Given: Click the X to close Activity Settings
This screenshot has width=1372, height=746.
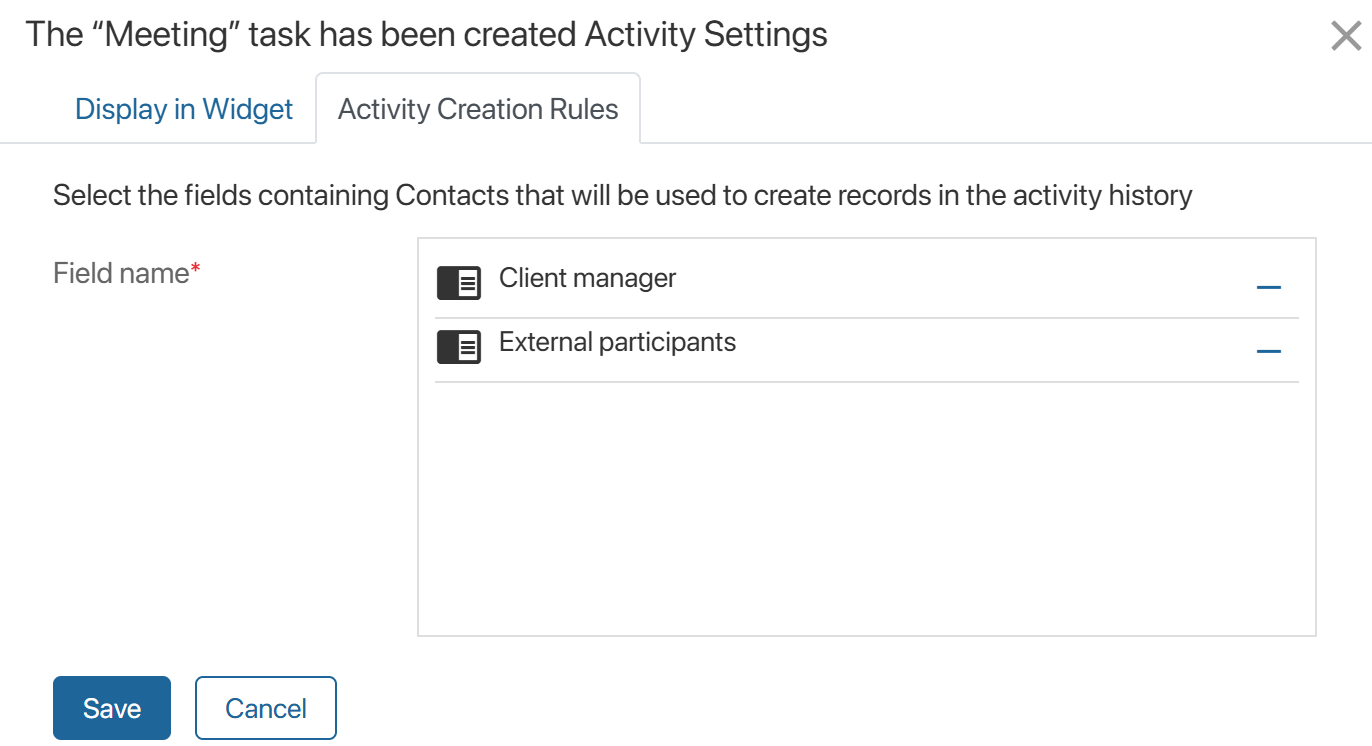Looking at the screenshot, I should click(1345, 35).
